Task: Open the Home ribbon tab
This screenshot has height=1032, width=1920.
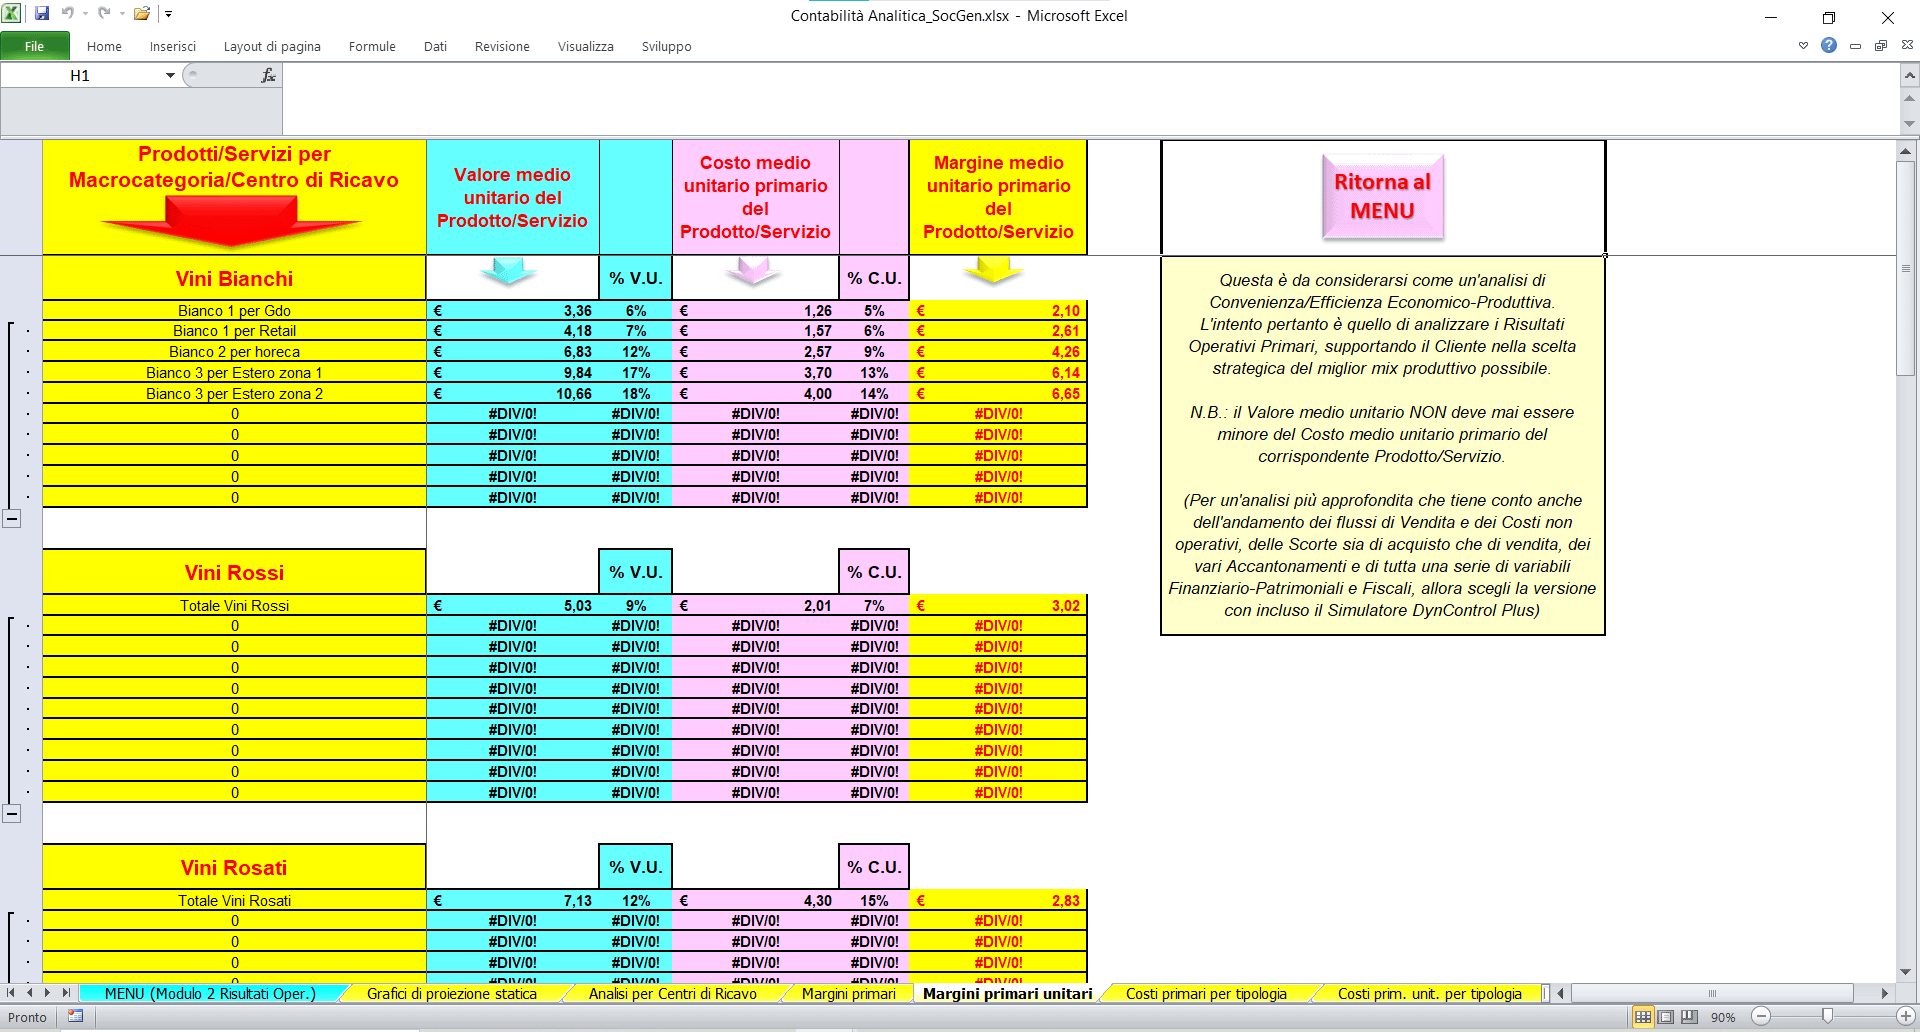Action: coord(104,46)
